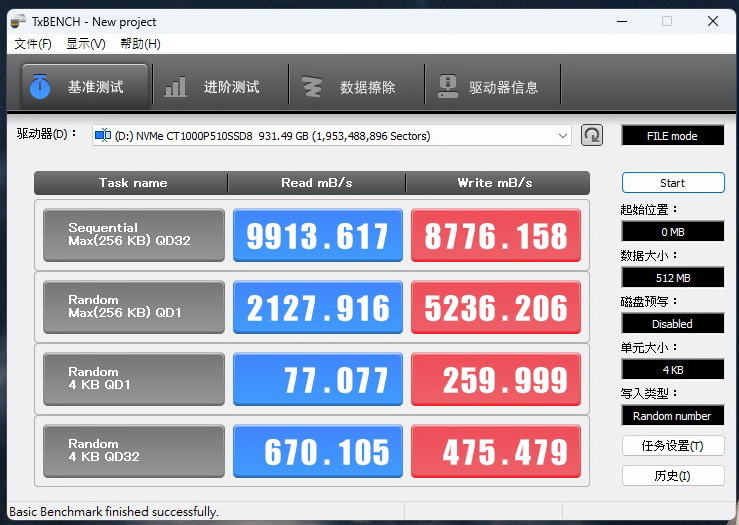Click the TxBENCH app icon in title bar

(18, 21)
